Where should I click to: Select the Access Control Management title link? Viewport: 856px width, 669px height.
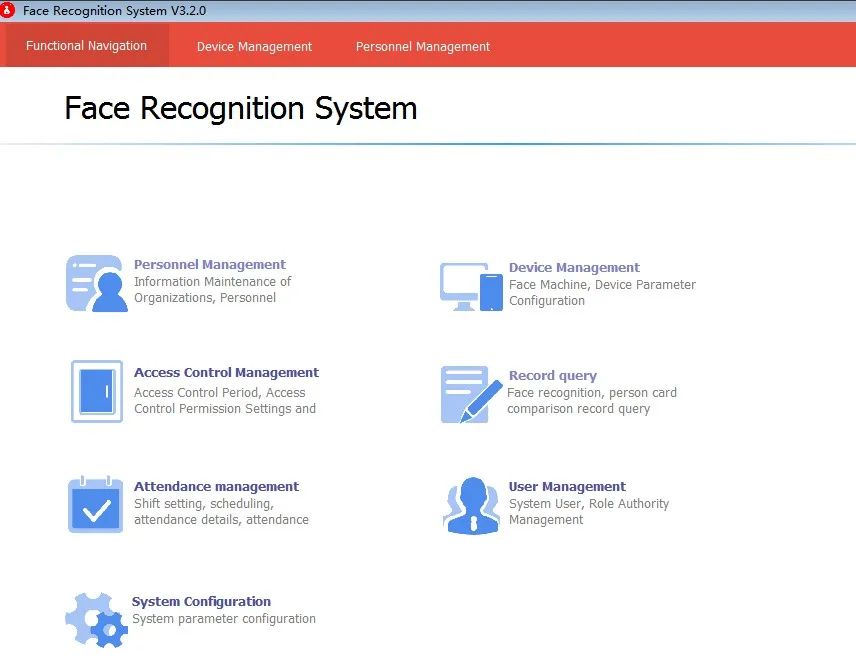[226, 373]
